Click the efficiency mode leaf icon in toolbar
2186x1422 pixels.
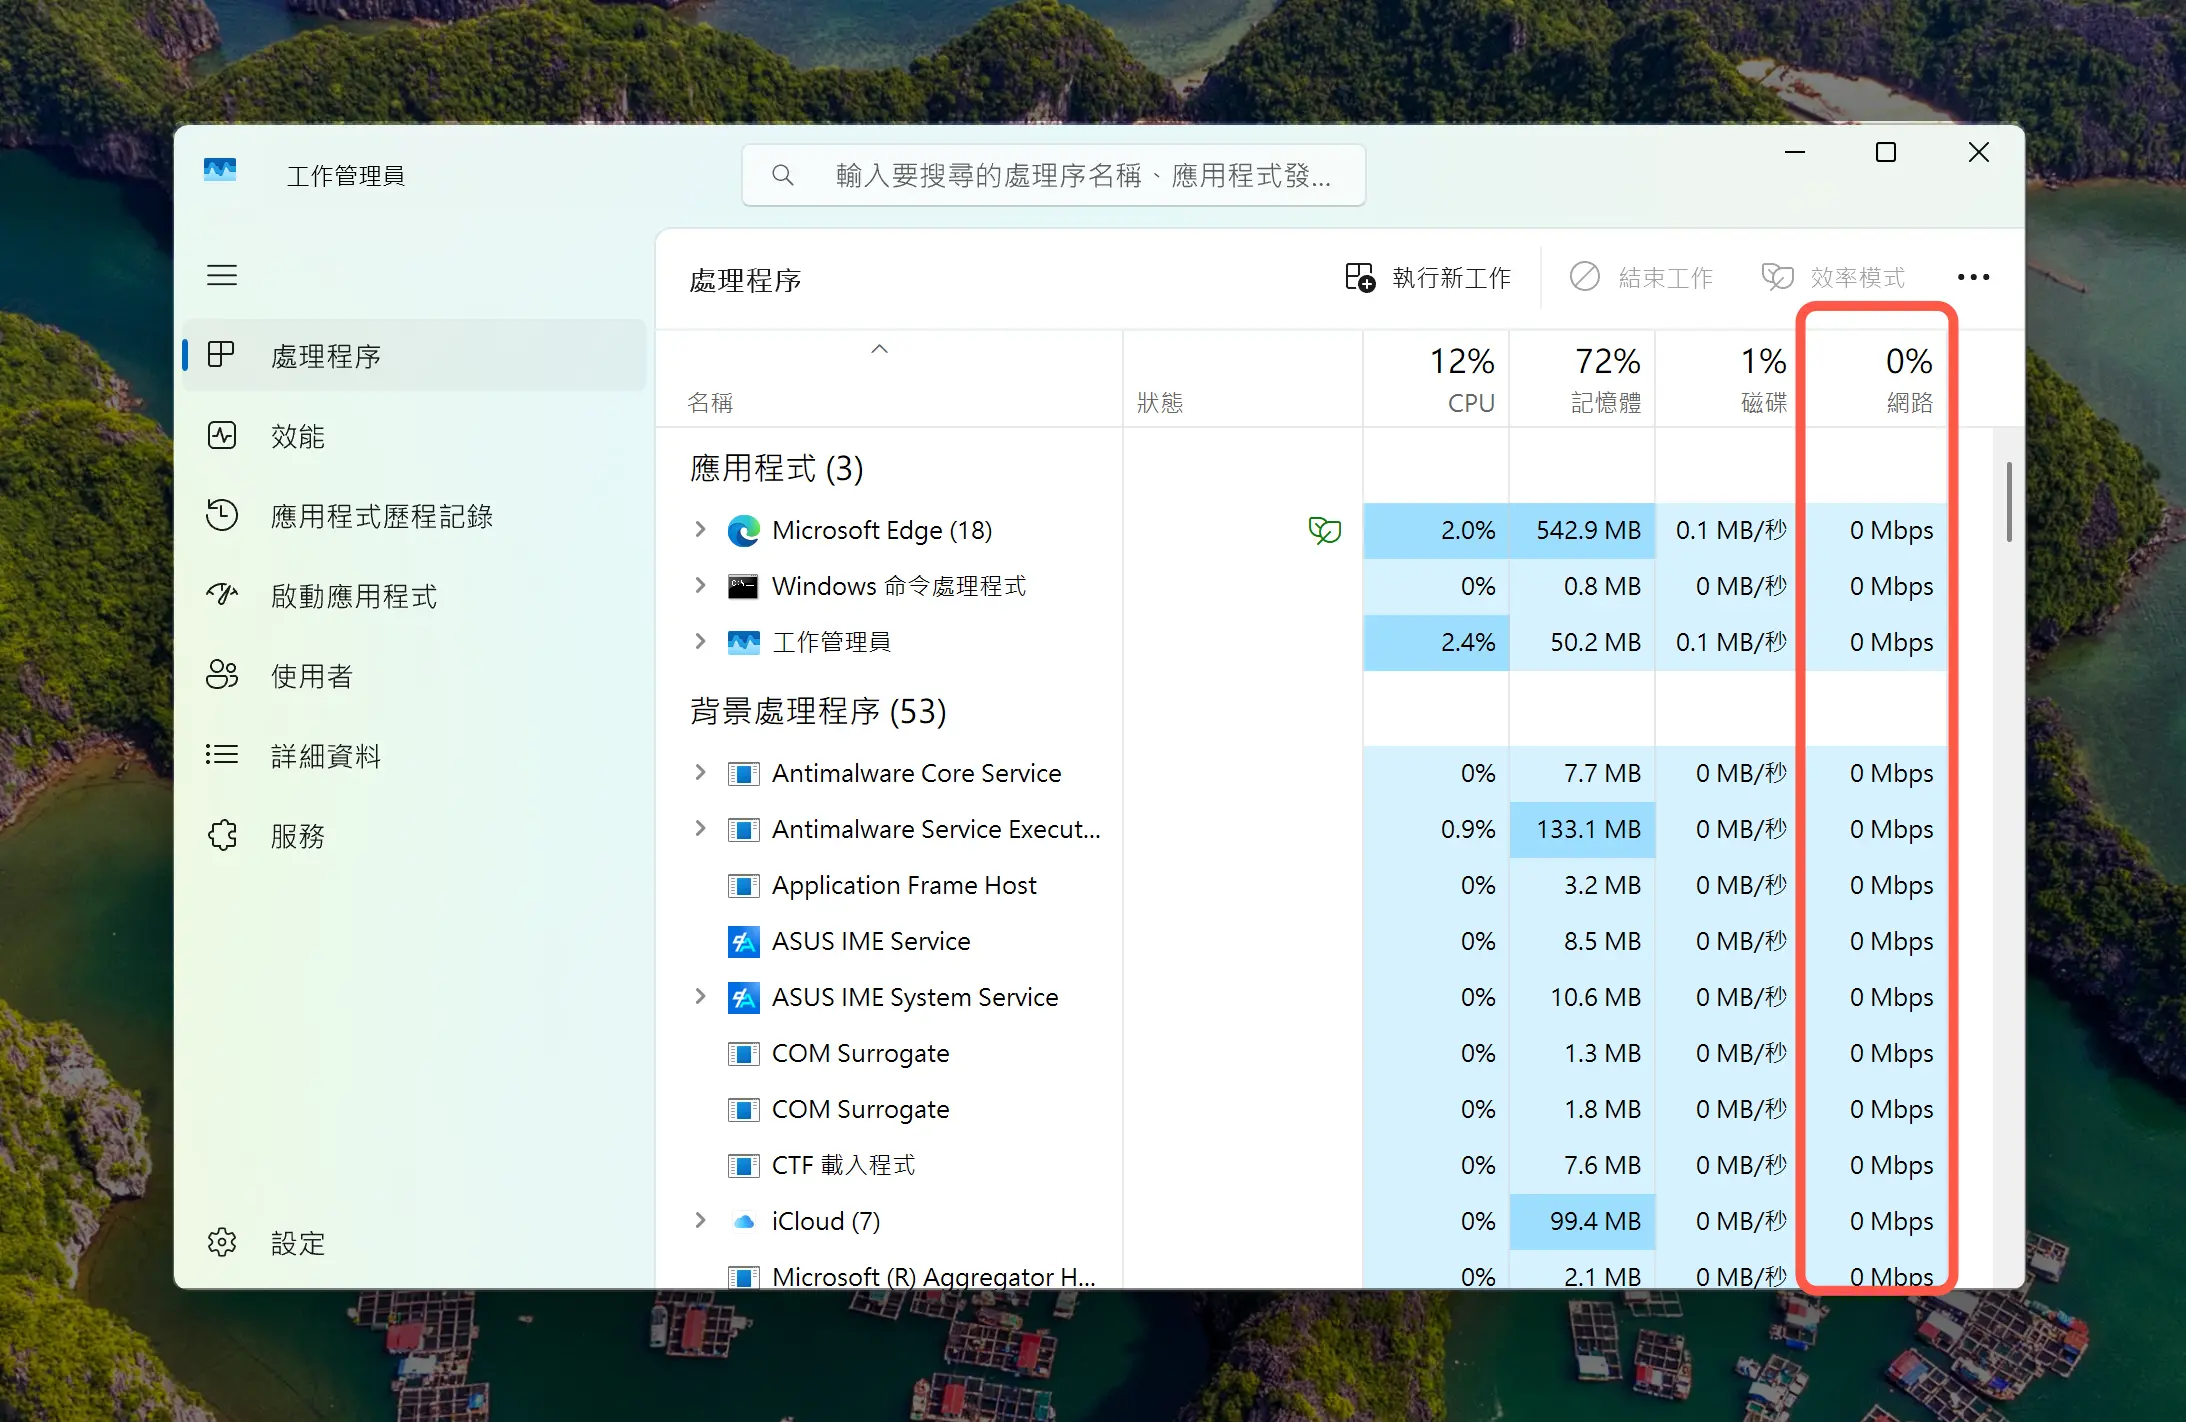pyautogui.click(x=1777, y=277)
